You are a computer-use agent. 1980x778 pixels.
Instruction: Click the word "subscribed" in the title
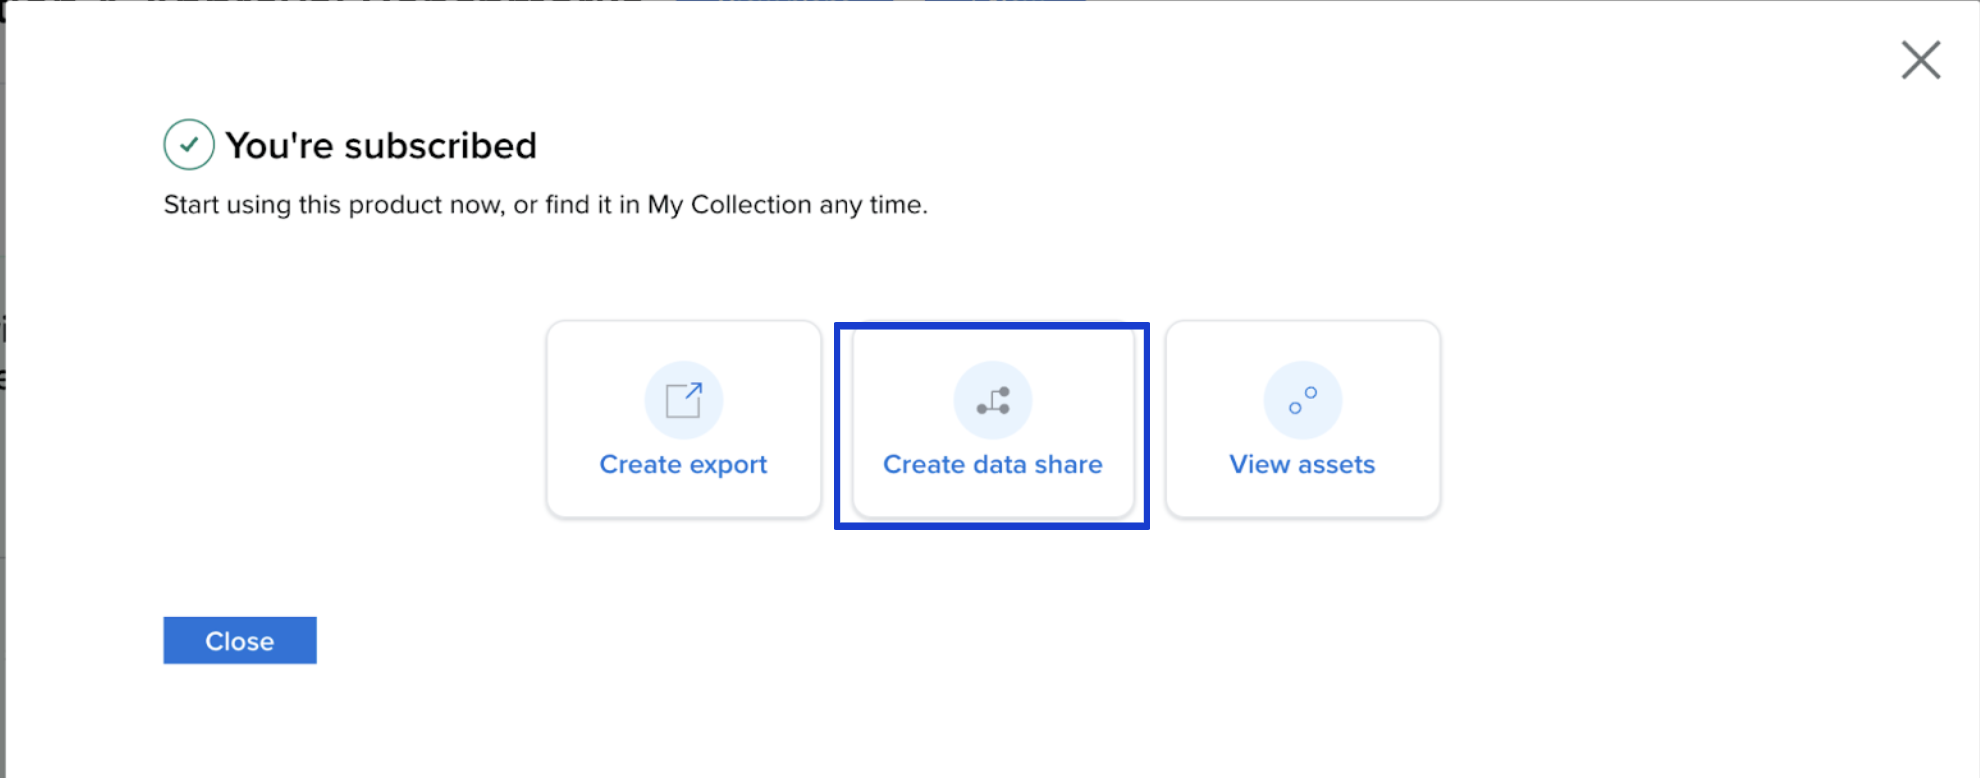[440, 146]
